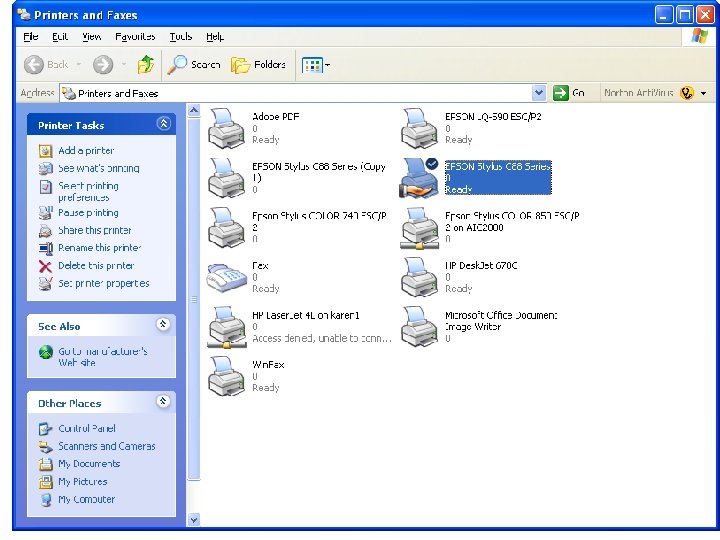This screenshot has height=540, width=720.
Task: Click the Forward navigation arrow icon
Action: 103,65
